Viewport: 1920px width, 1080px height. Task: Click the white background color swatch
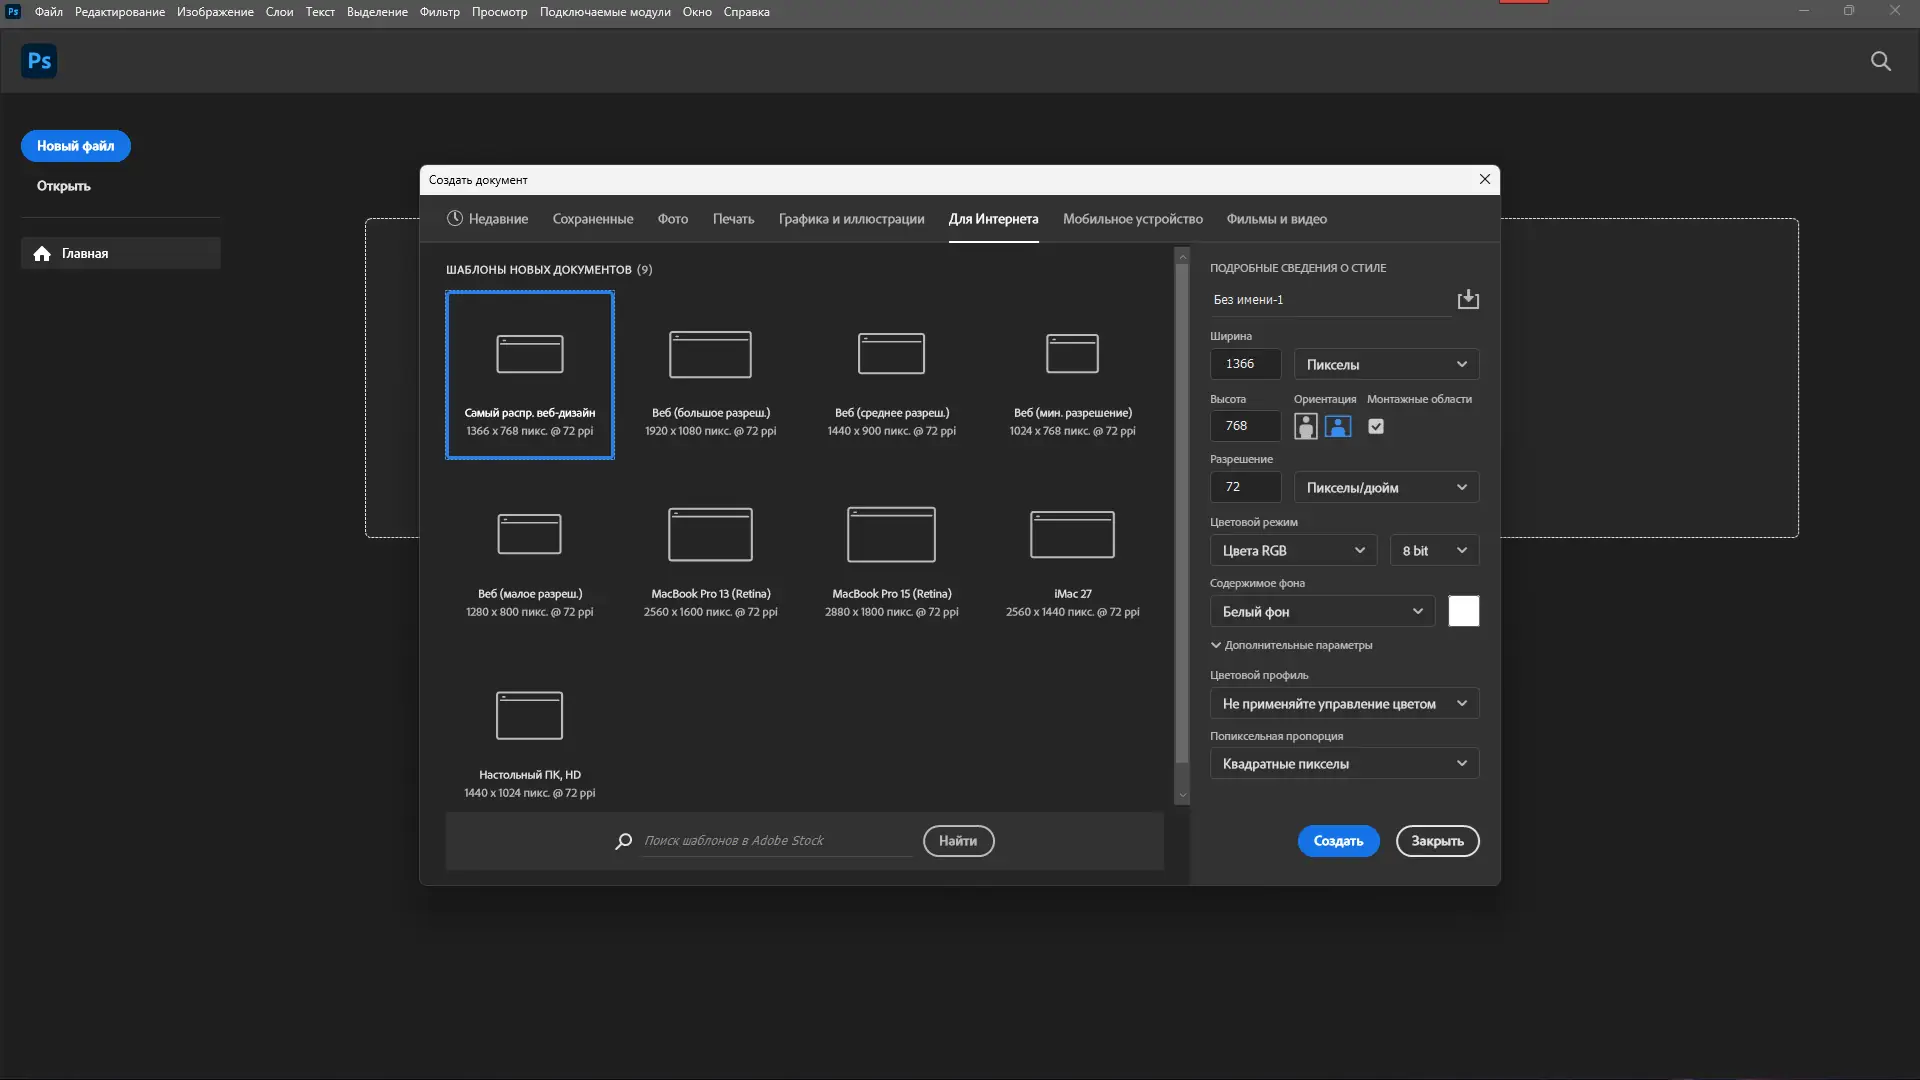pyautogui.click(x=1463, y=611)
